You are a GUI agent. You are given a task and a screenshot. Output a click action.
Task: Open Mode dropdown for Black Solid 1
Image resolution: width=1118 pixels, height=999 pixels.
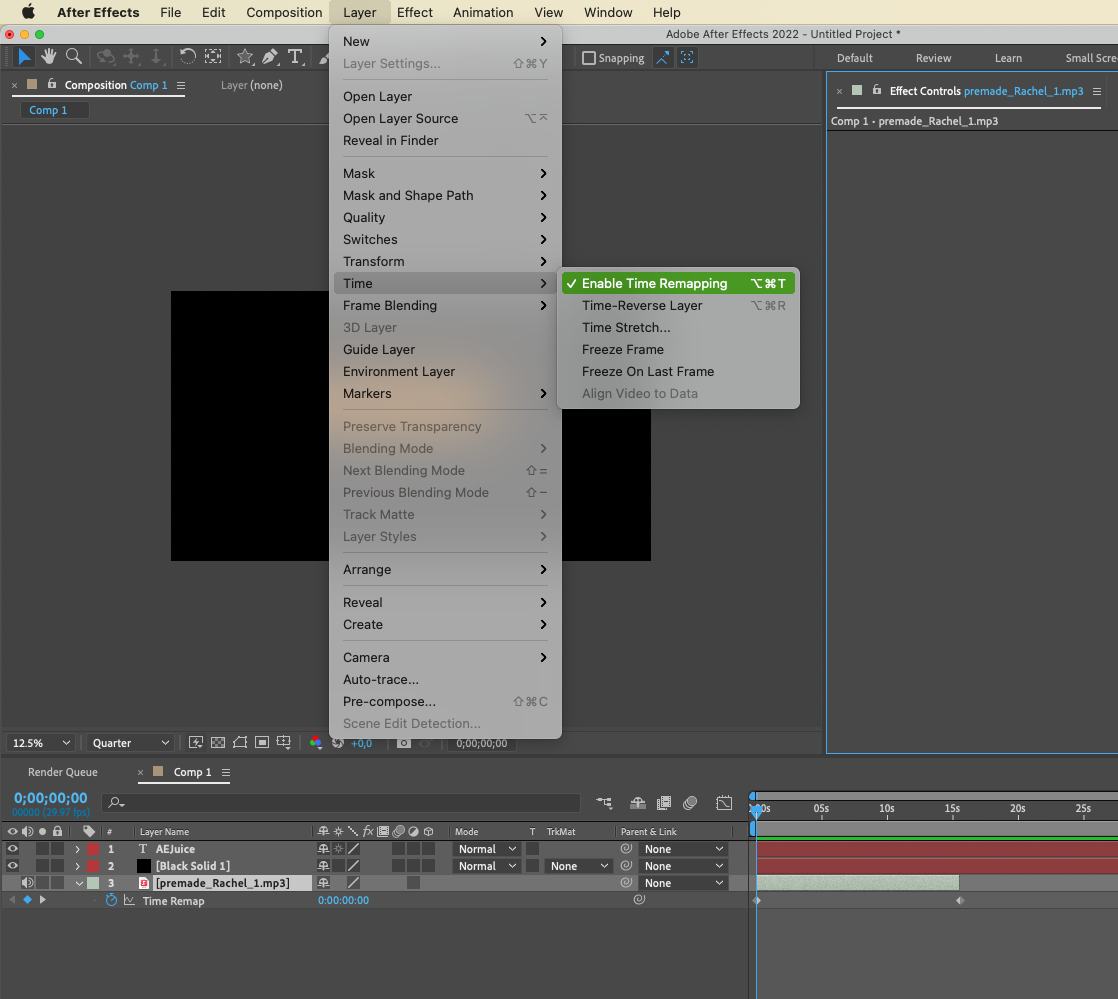pyautogui.click(x=487, y=866)
